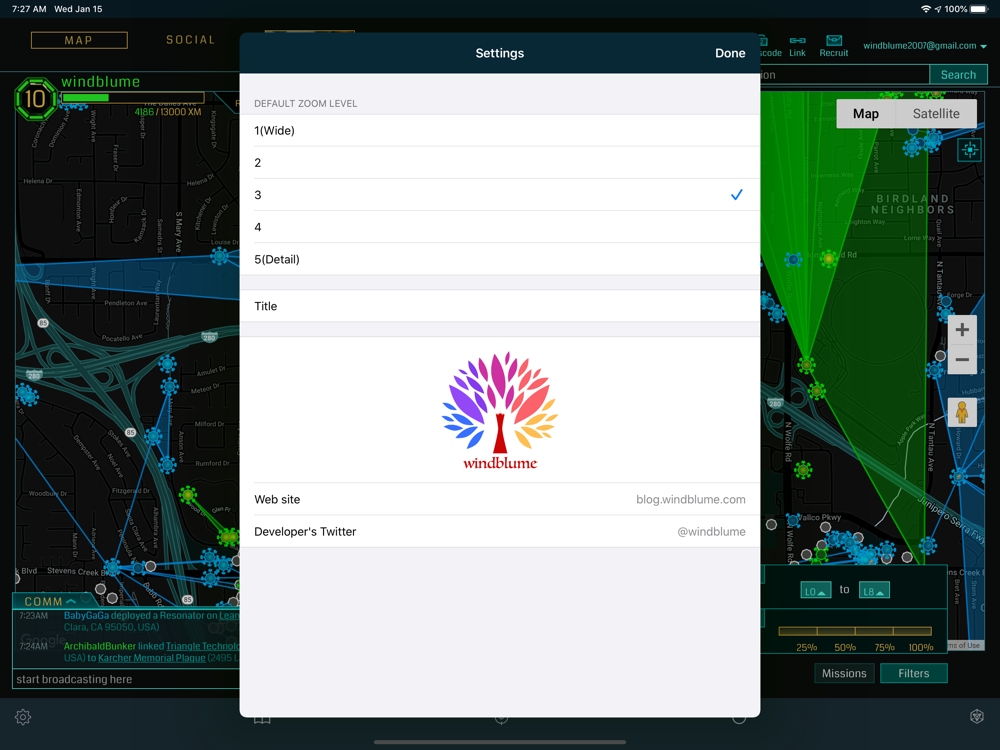Tap the battery icon in status bar
This screenshot has width=1000, height=750.
click(x=979, y=9)
